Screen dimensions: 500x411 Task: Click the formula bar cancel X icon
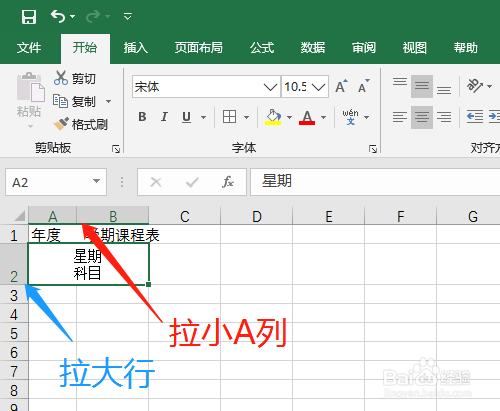tap(156, 182)
